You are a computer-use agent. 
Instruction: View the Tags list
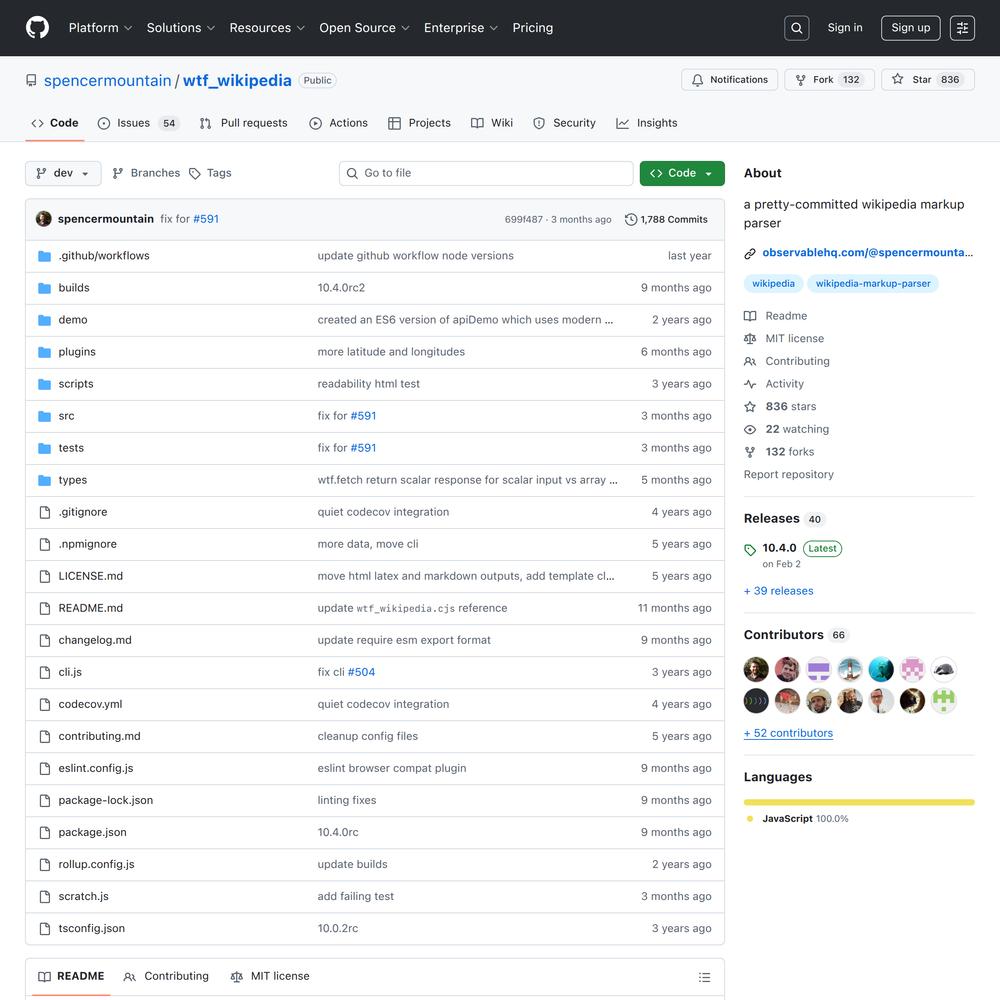pos(210,173)
